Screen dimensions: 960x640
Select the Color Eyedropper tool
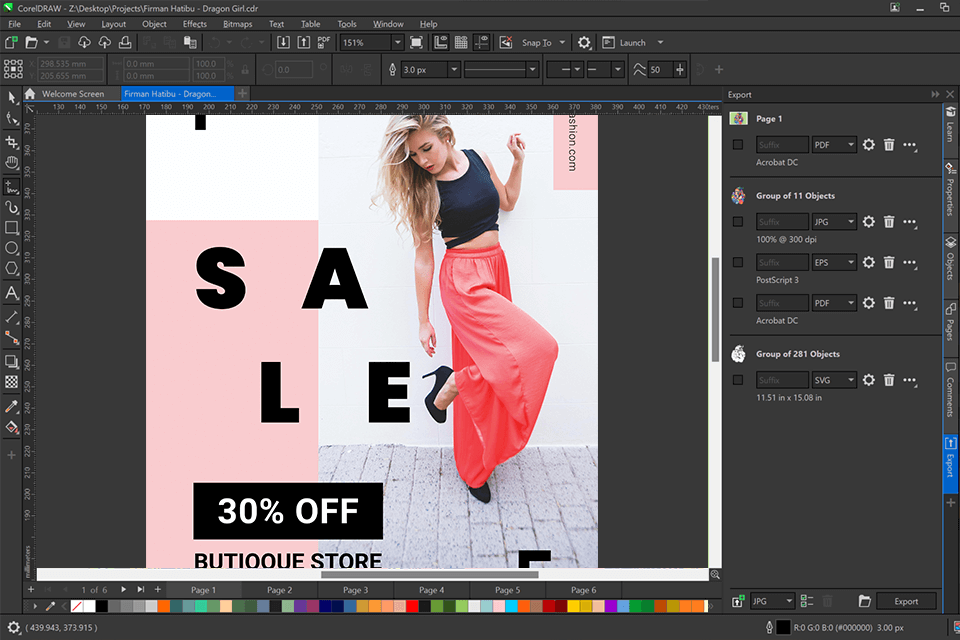(12, 406)
